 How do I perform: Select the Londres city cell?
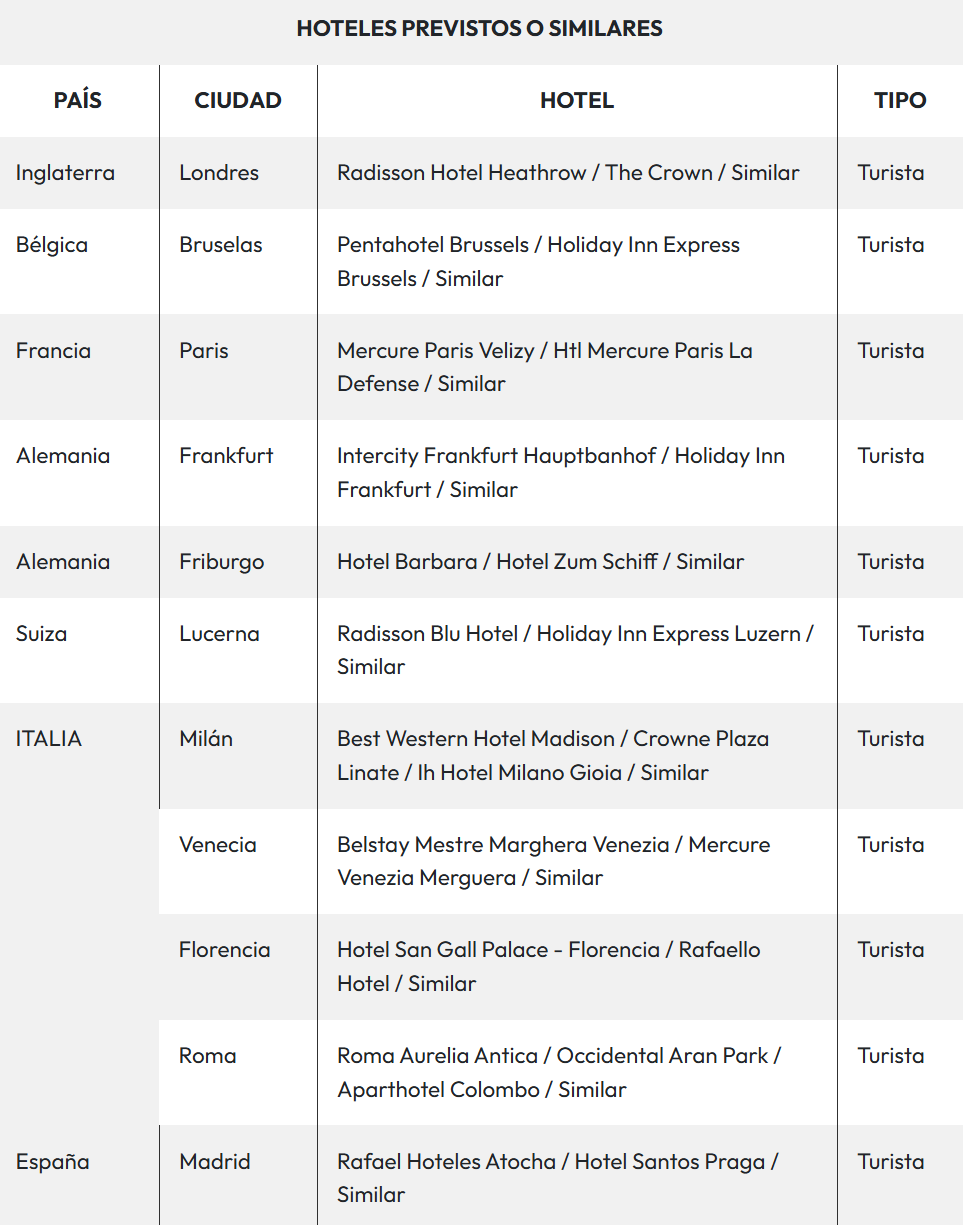coord(219,173)
